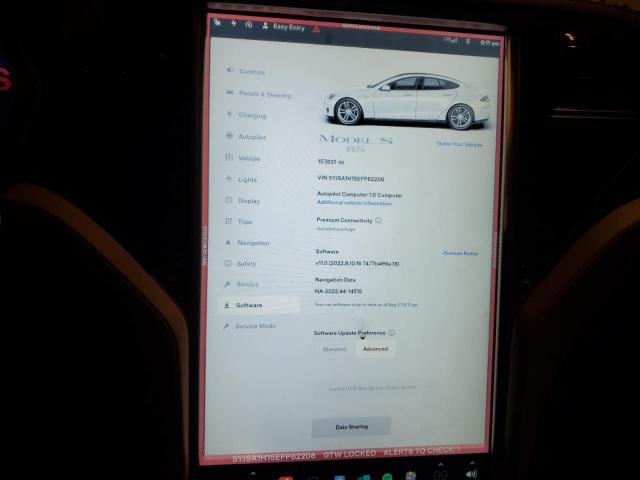640x480 pixels.
Task: Tap the volume speaker icon
Action: 471,474
